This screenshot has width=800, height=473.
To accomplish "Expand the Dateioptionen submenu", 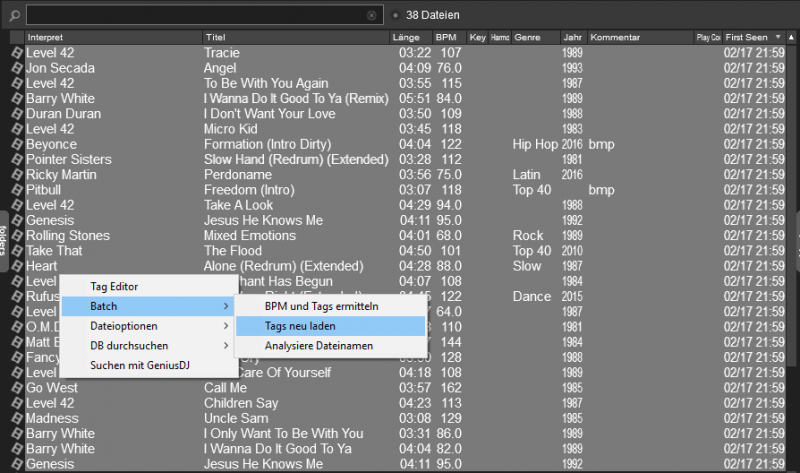I will click(x=224, y=326).
